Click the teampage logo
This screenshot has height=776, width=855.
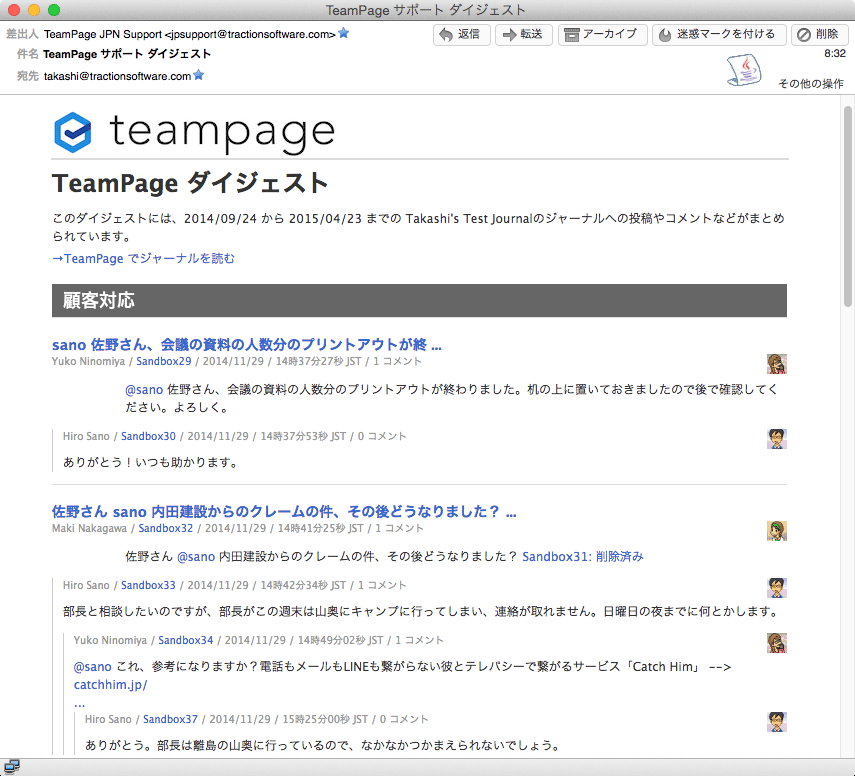[193, 132]
